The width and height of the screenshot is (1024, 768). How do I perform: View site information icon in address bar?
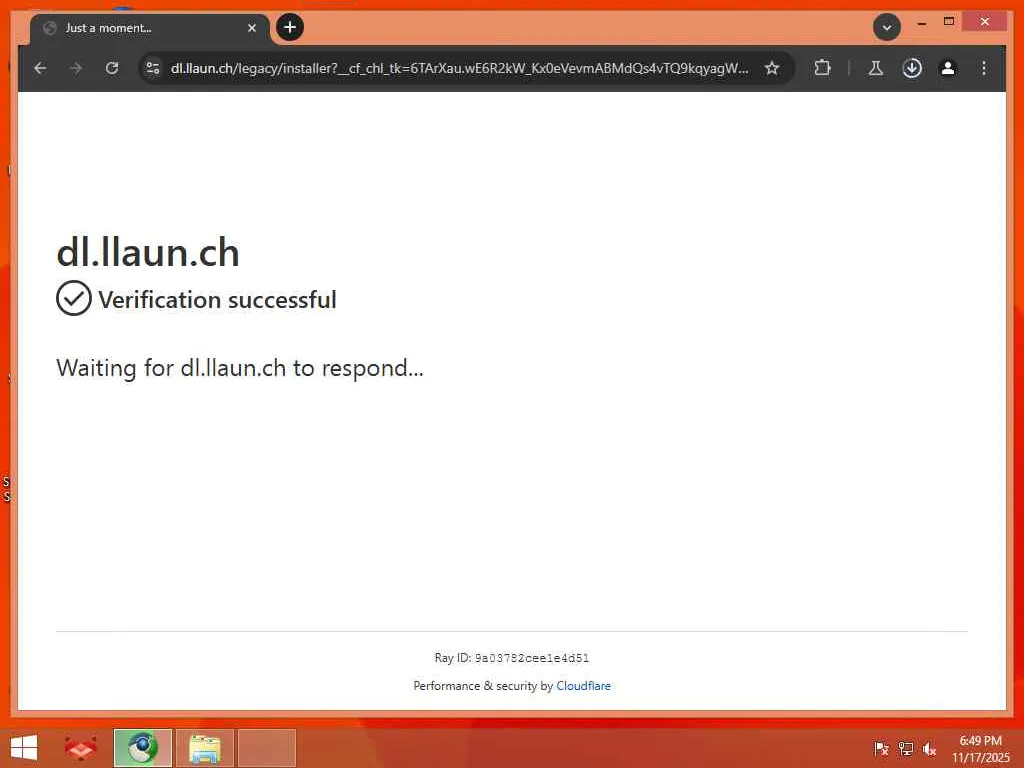coord(153,68)
